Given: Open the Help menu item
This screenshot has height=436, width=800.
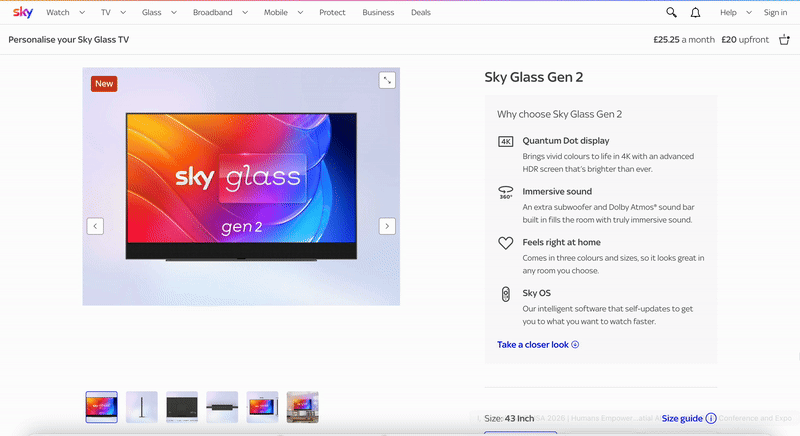Looking at the screenshot, I should click(x=728, y=12).
